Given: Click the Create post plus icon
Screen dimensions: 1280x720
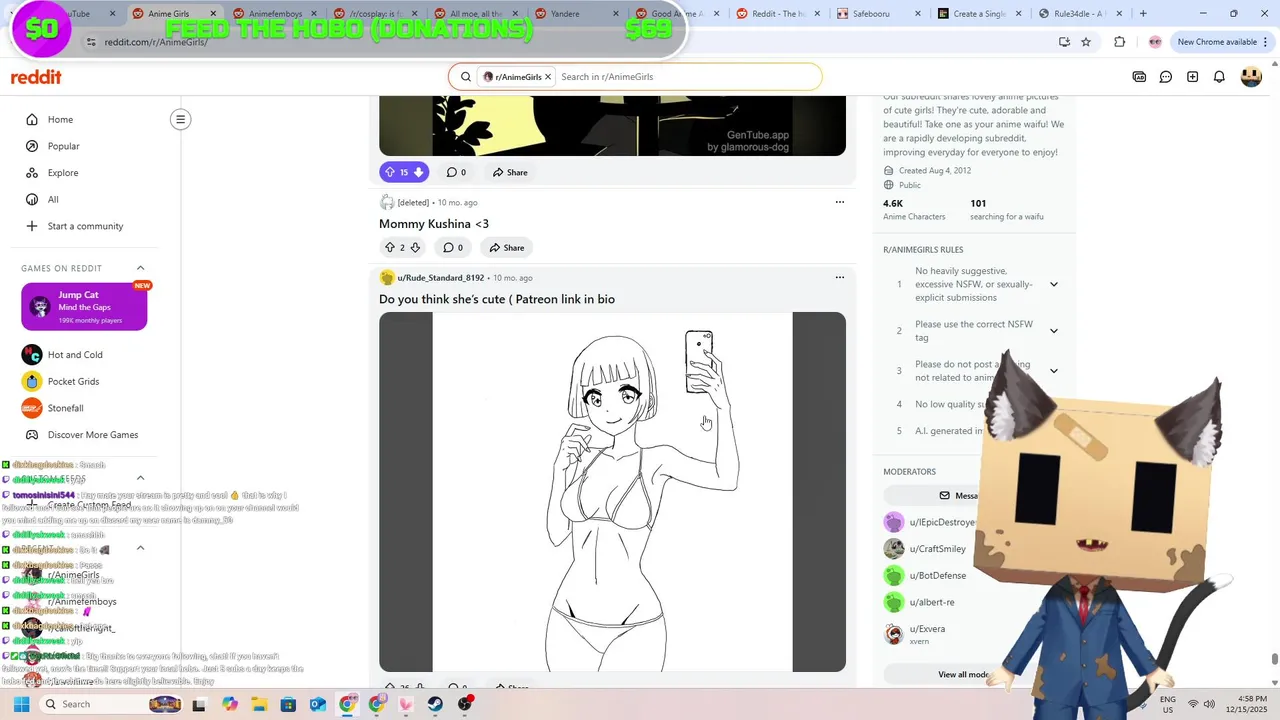Looking at the screenshot, I should [x=1192, y=77].
